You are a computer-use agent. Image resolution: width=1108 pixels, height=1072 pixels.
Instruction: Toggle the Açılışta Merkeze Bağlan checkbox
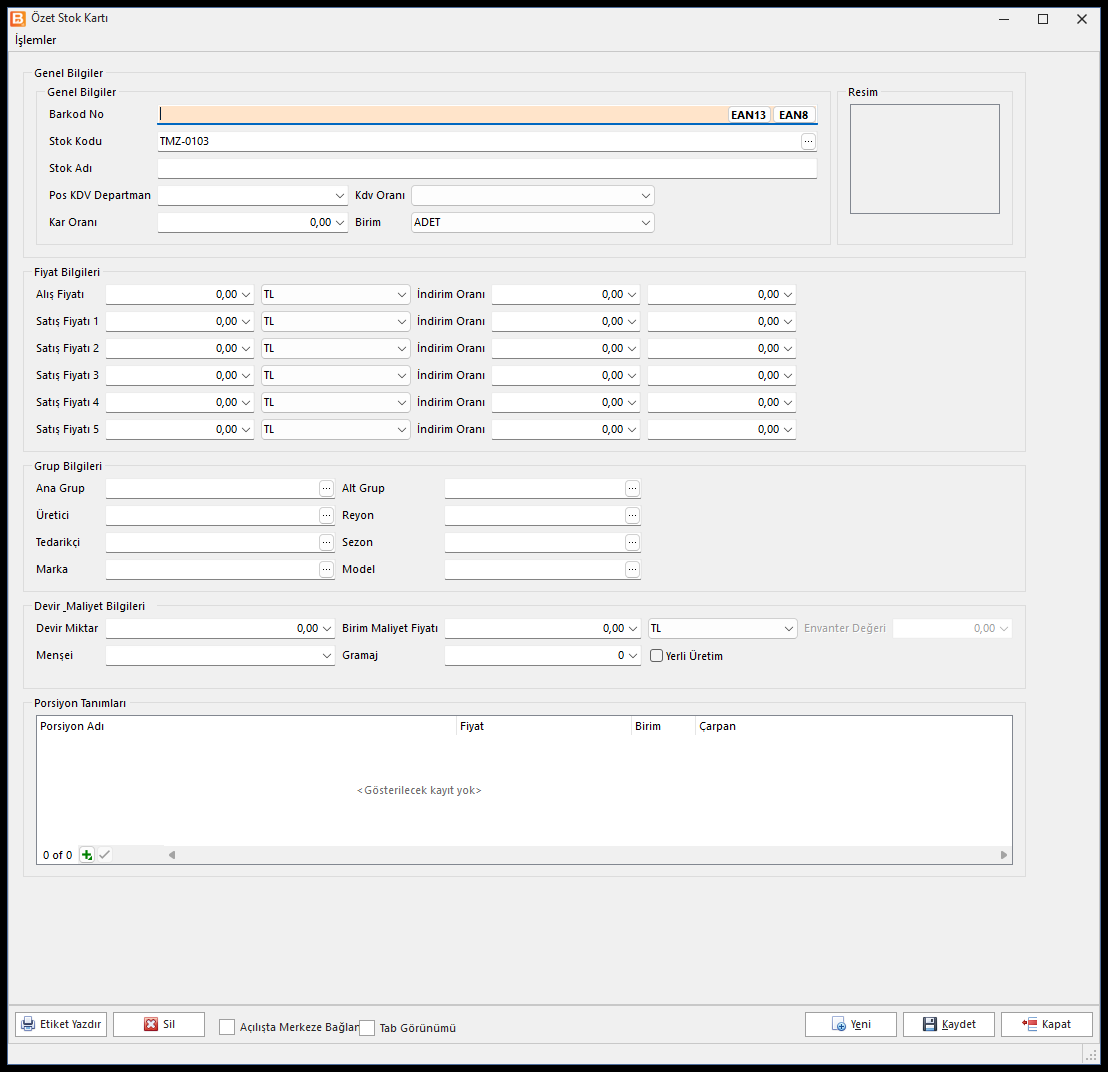227,1027
